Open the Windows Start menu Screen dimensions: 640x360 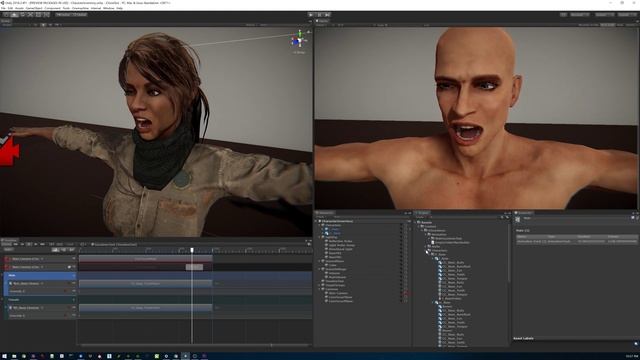coord(4,356)
